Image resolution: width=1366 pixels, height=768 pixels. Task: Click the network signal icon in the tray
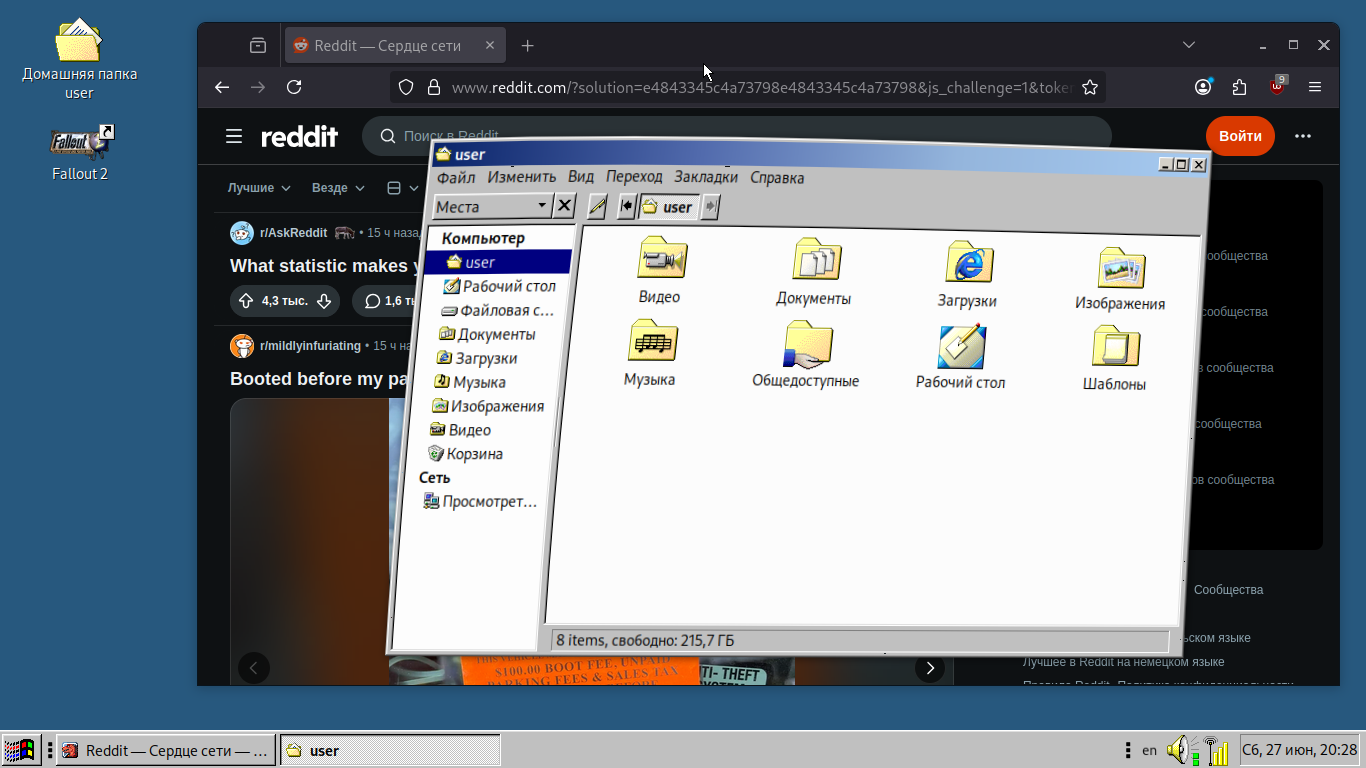[x=1216, y=750]
